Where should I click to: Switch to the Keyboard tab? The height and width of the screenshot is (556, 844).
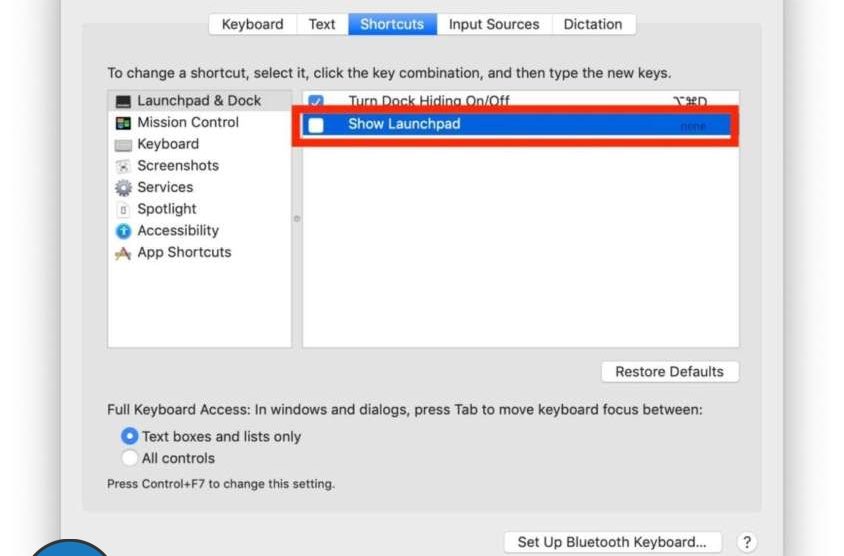pos(252,24)
